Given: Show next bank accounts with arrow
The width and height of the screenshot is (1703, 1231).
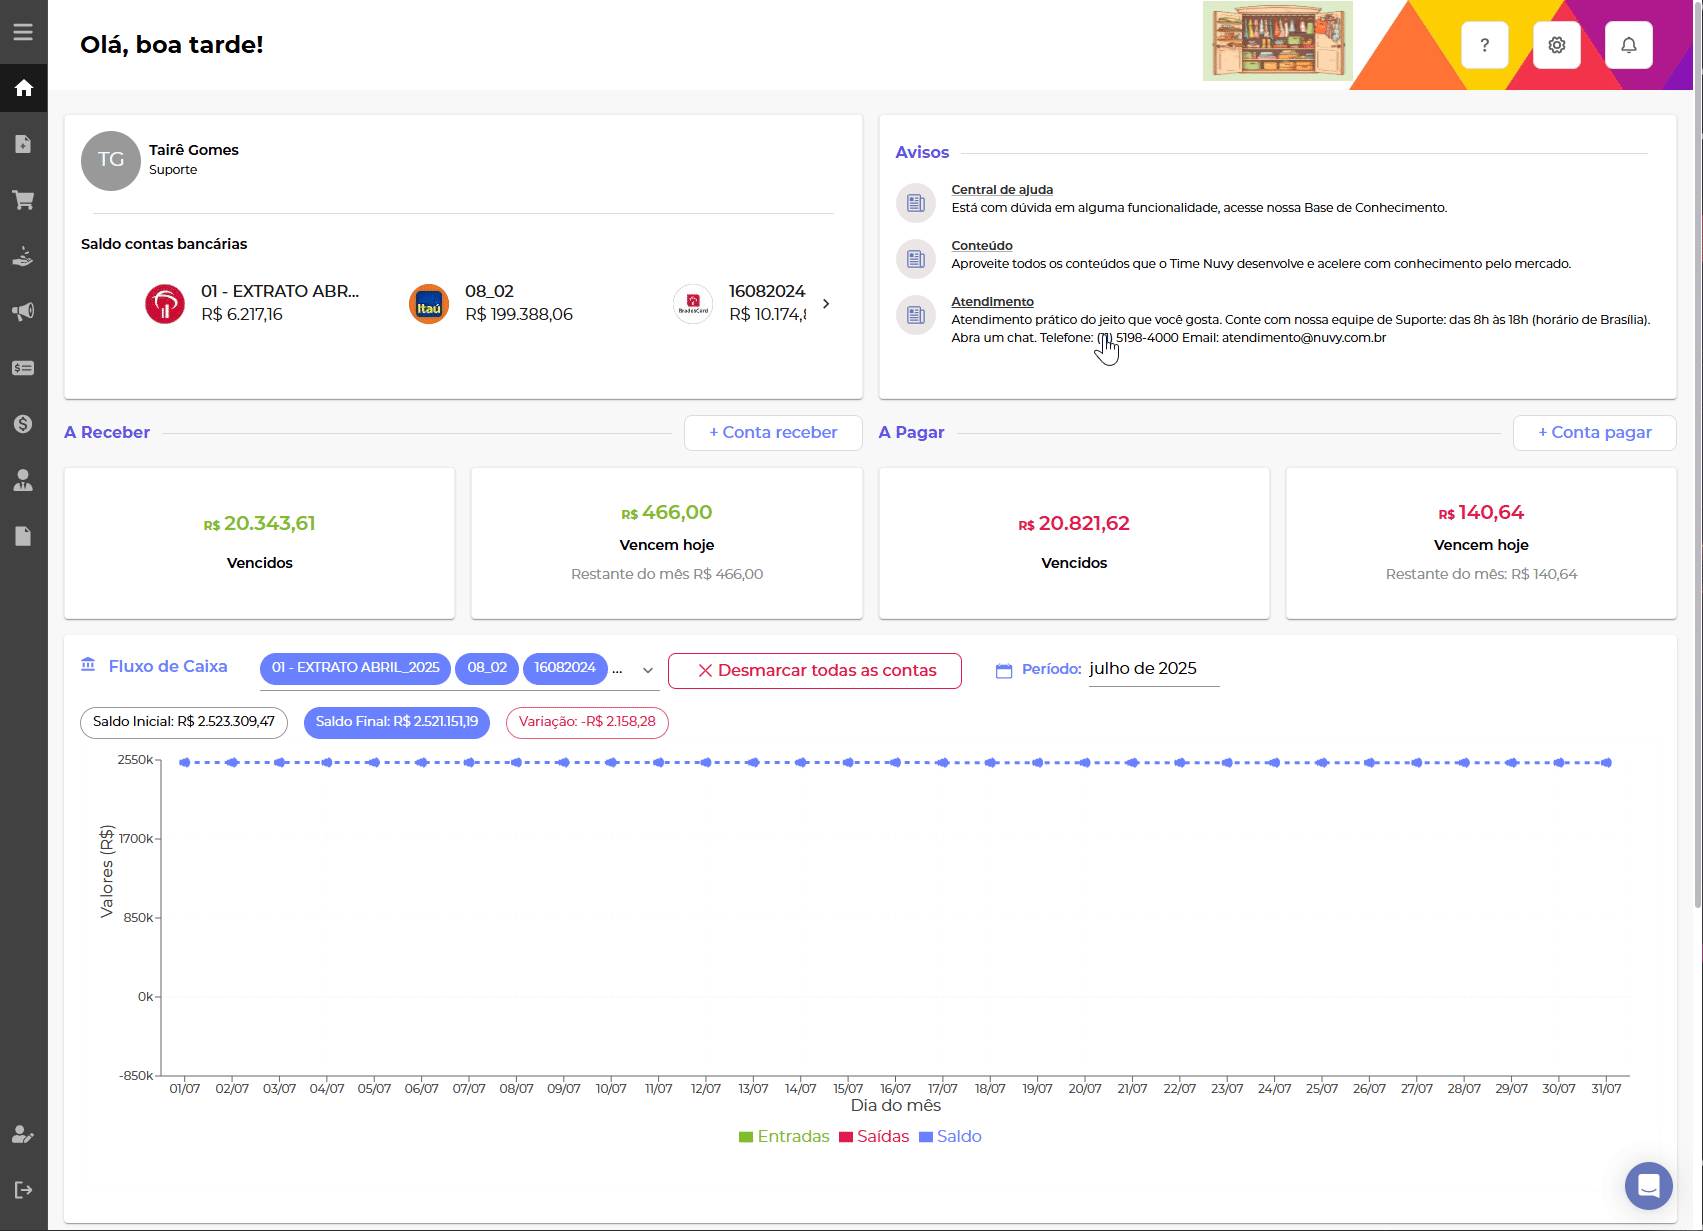Looking at the screenshot, I should tap(826, 304).
